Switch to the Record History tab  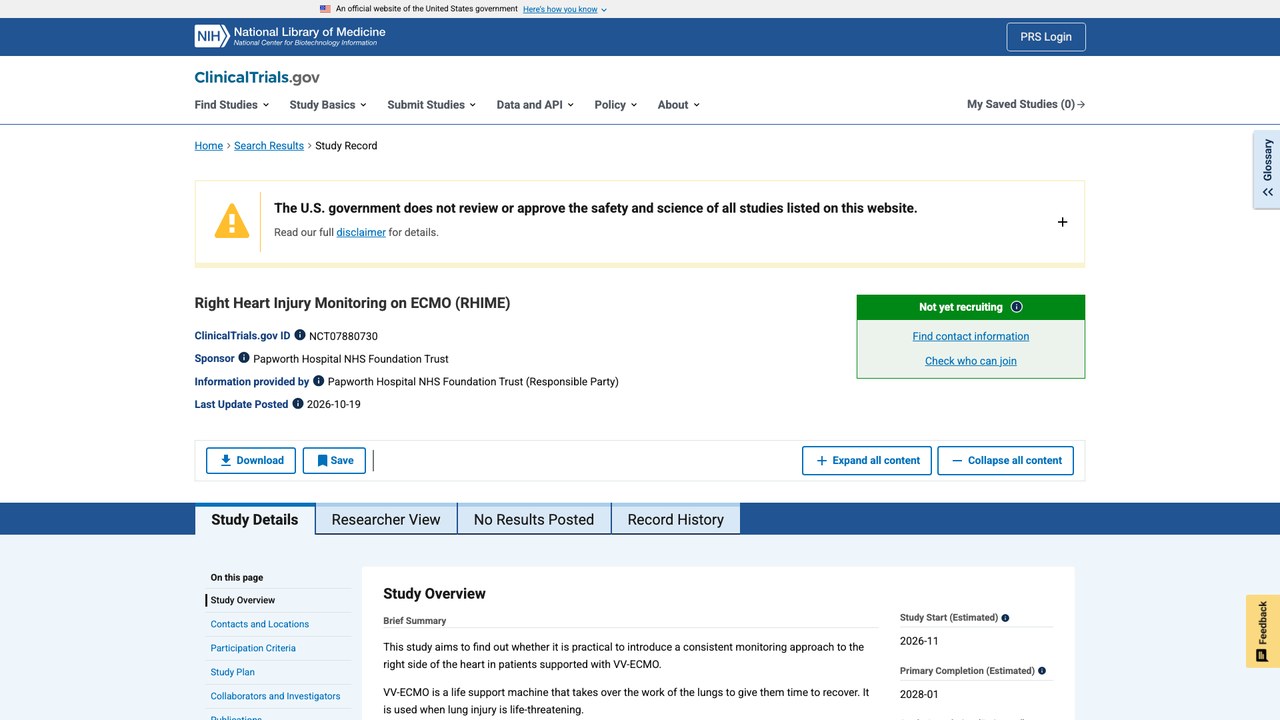[x=675, y=519]
